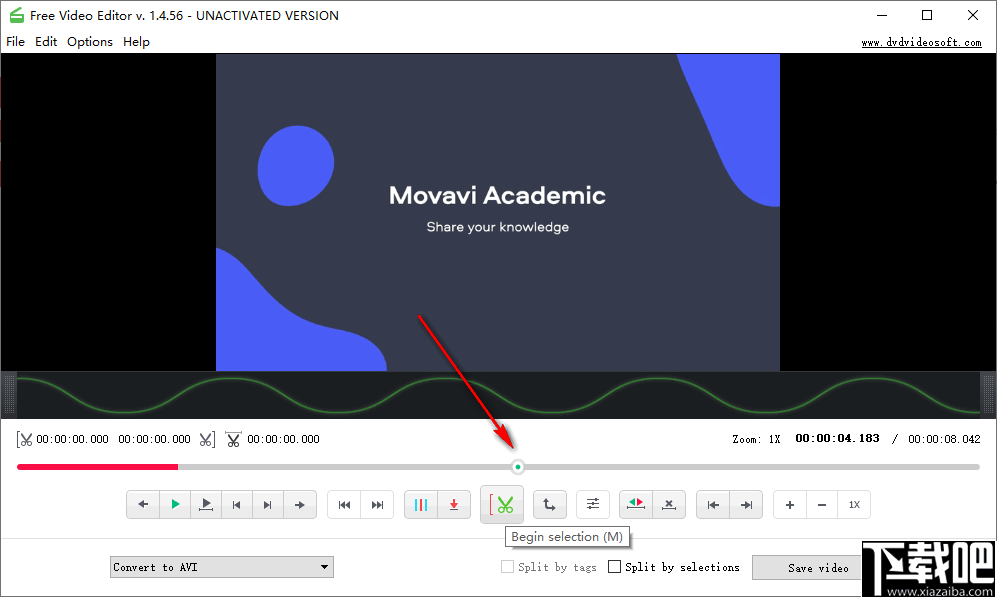The image size is (997, 597).
Task: Select the Begin selection scissors tool
Action: tap(501, 504)
